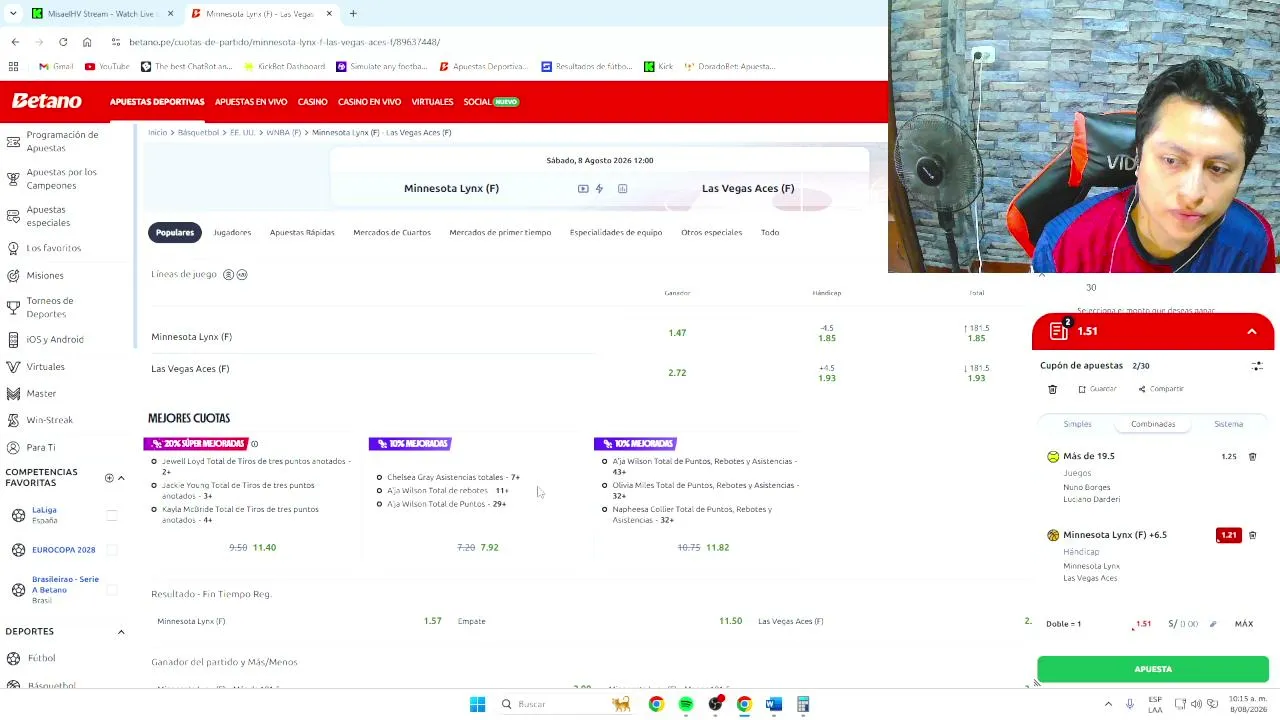
Task: Show hidden system tray icons
Action: [1108, 704]
